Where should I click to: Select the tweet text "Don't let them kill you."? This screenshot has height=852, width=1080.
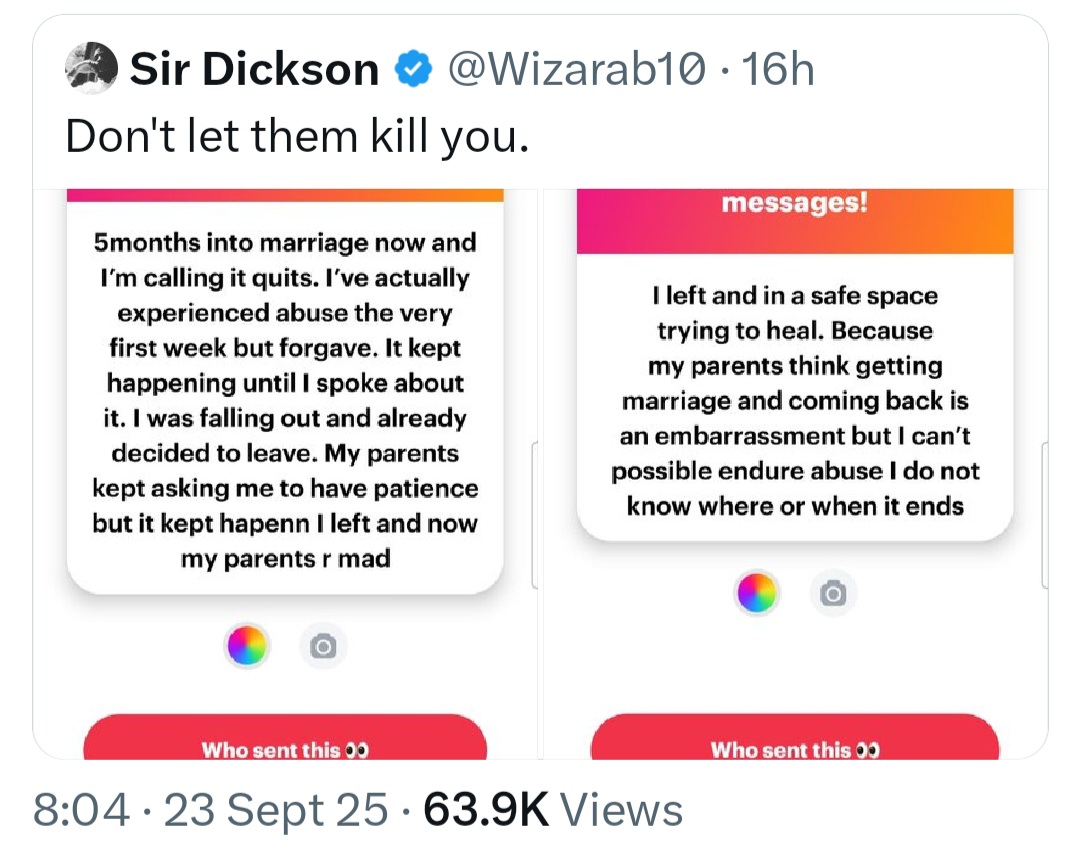point(296,136)
